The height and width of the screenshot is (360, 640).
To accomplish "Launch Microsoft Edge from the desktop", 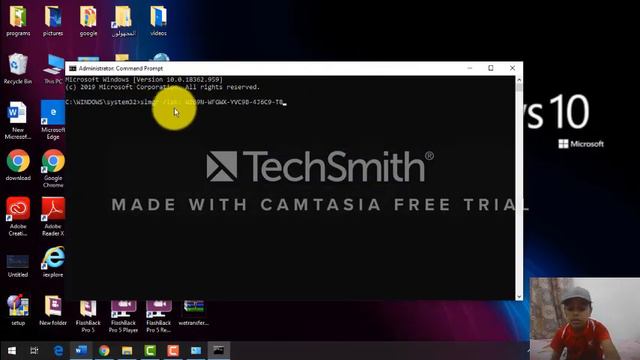I will [x=53, y=120].
